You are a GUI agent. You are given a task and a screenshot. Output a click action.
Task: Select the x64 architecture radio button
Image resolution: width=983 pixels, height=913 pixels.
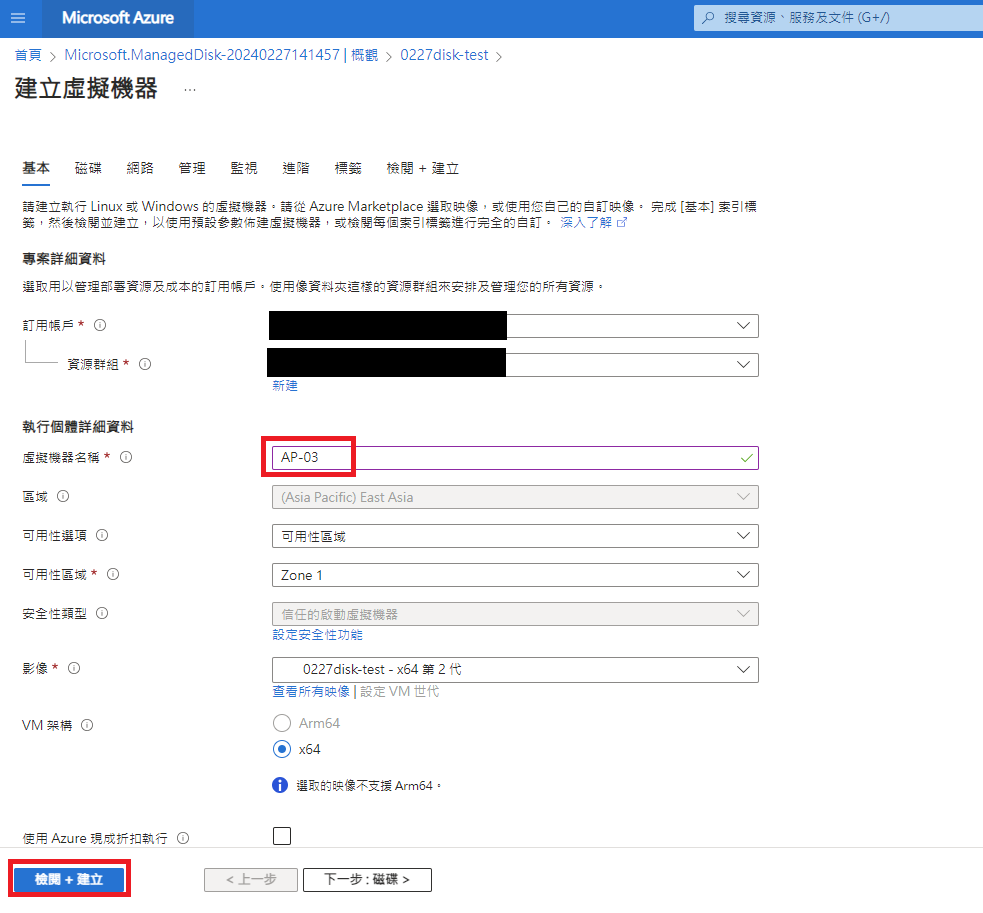pyautogui.click(x=282, y=749)
